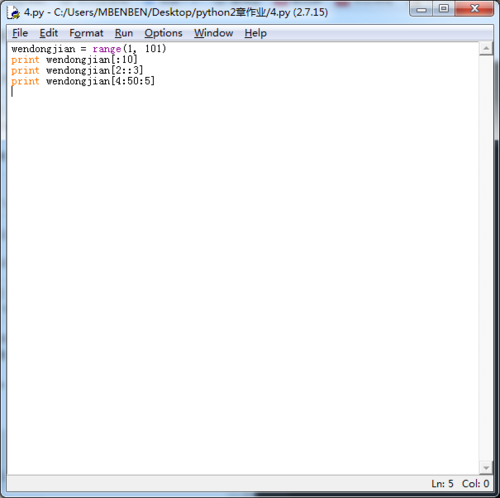The image size is (500, 498).
Task: Open the Help menu
Action: [x=255, y=33]
